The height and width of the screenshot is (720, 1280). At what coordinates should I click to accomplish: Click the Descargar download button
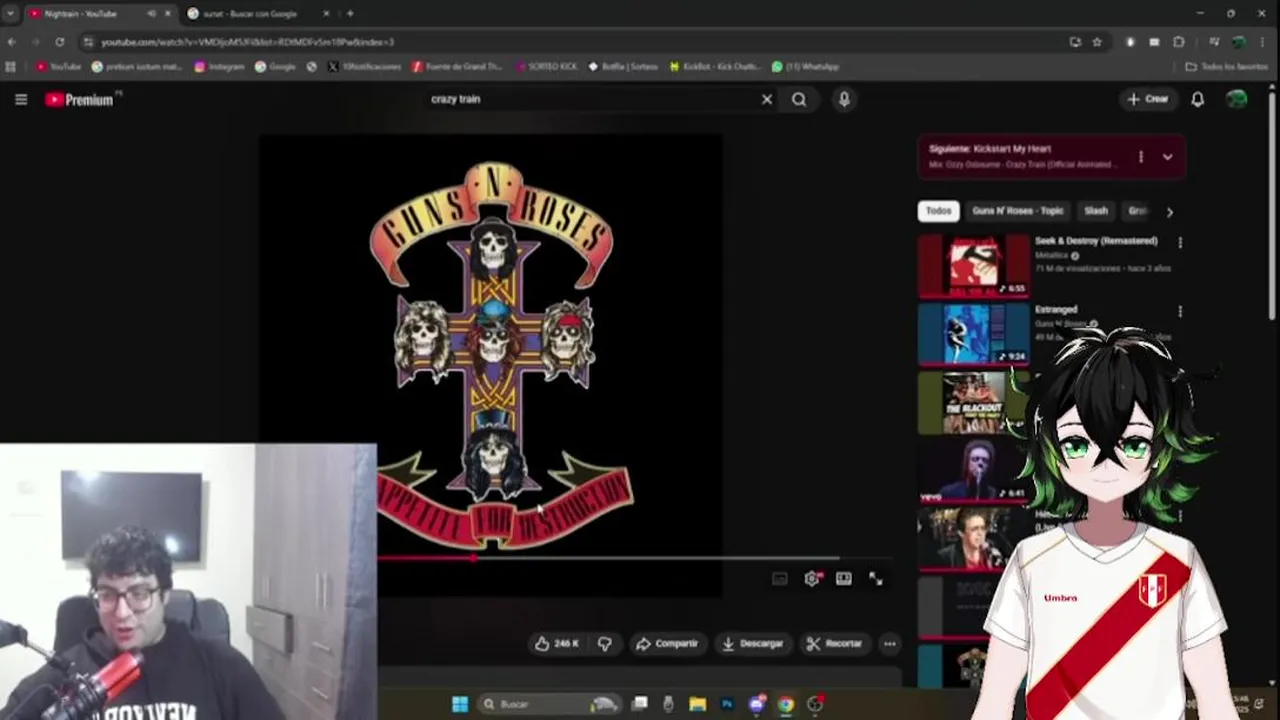[x=752, y=644]
